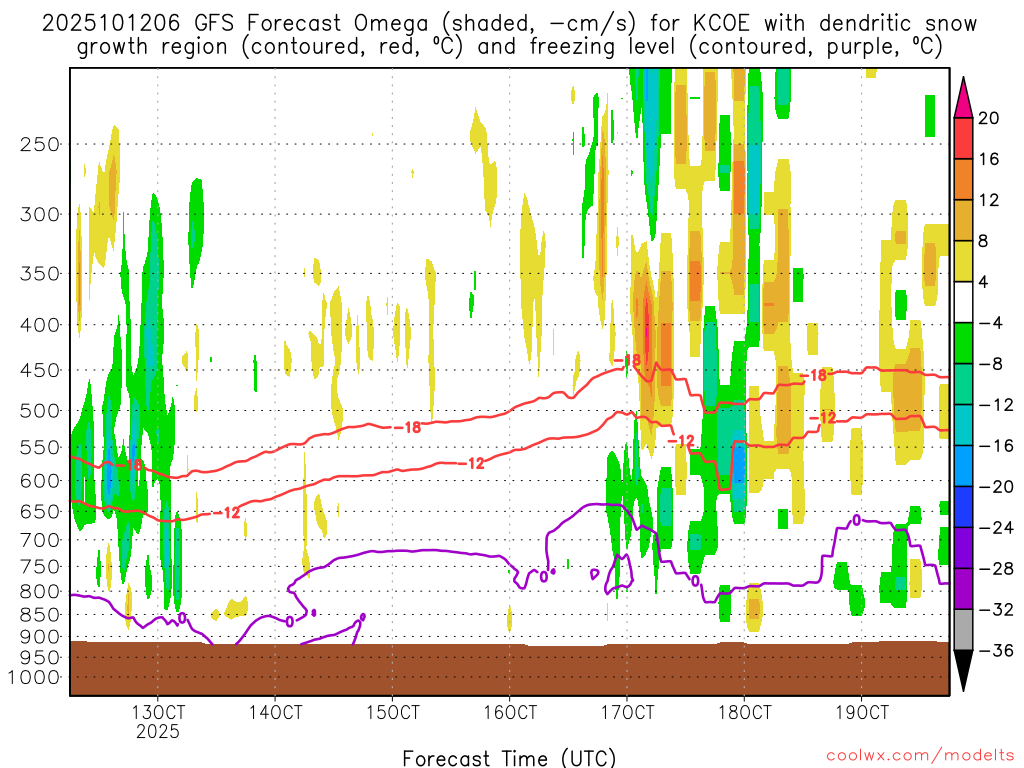Click the colorbar value label -36
This screenshot has height=768, width=1024.
click(996, 650)
